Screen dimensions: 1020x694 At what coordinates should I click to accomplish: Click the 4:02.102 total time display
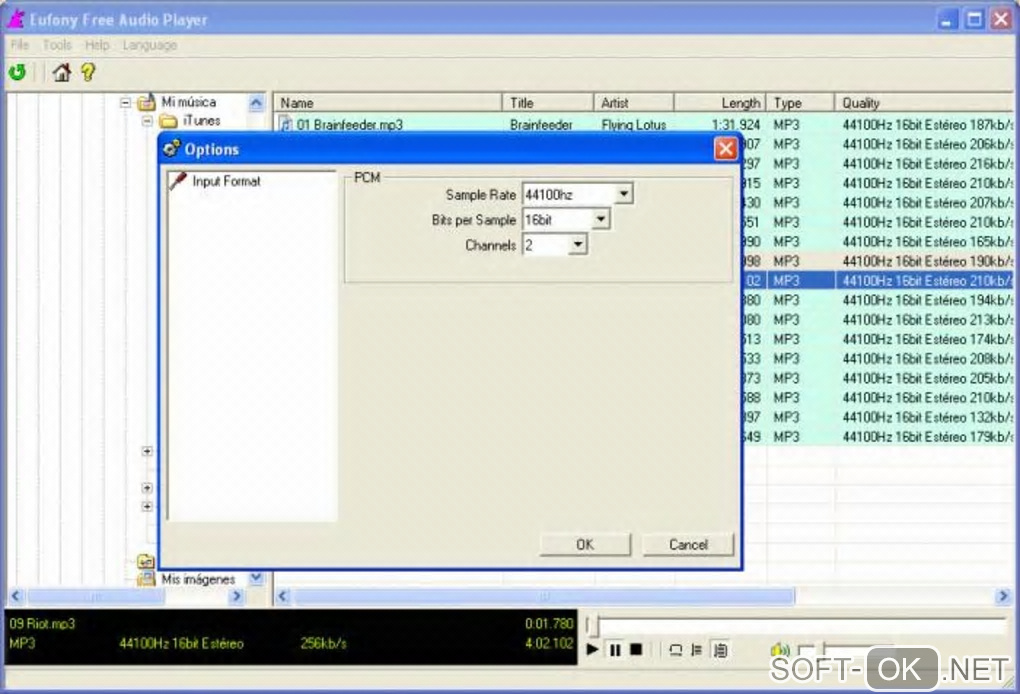(x=549, y=644)
